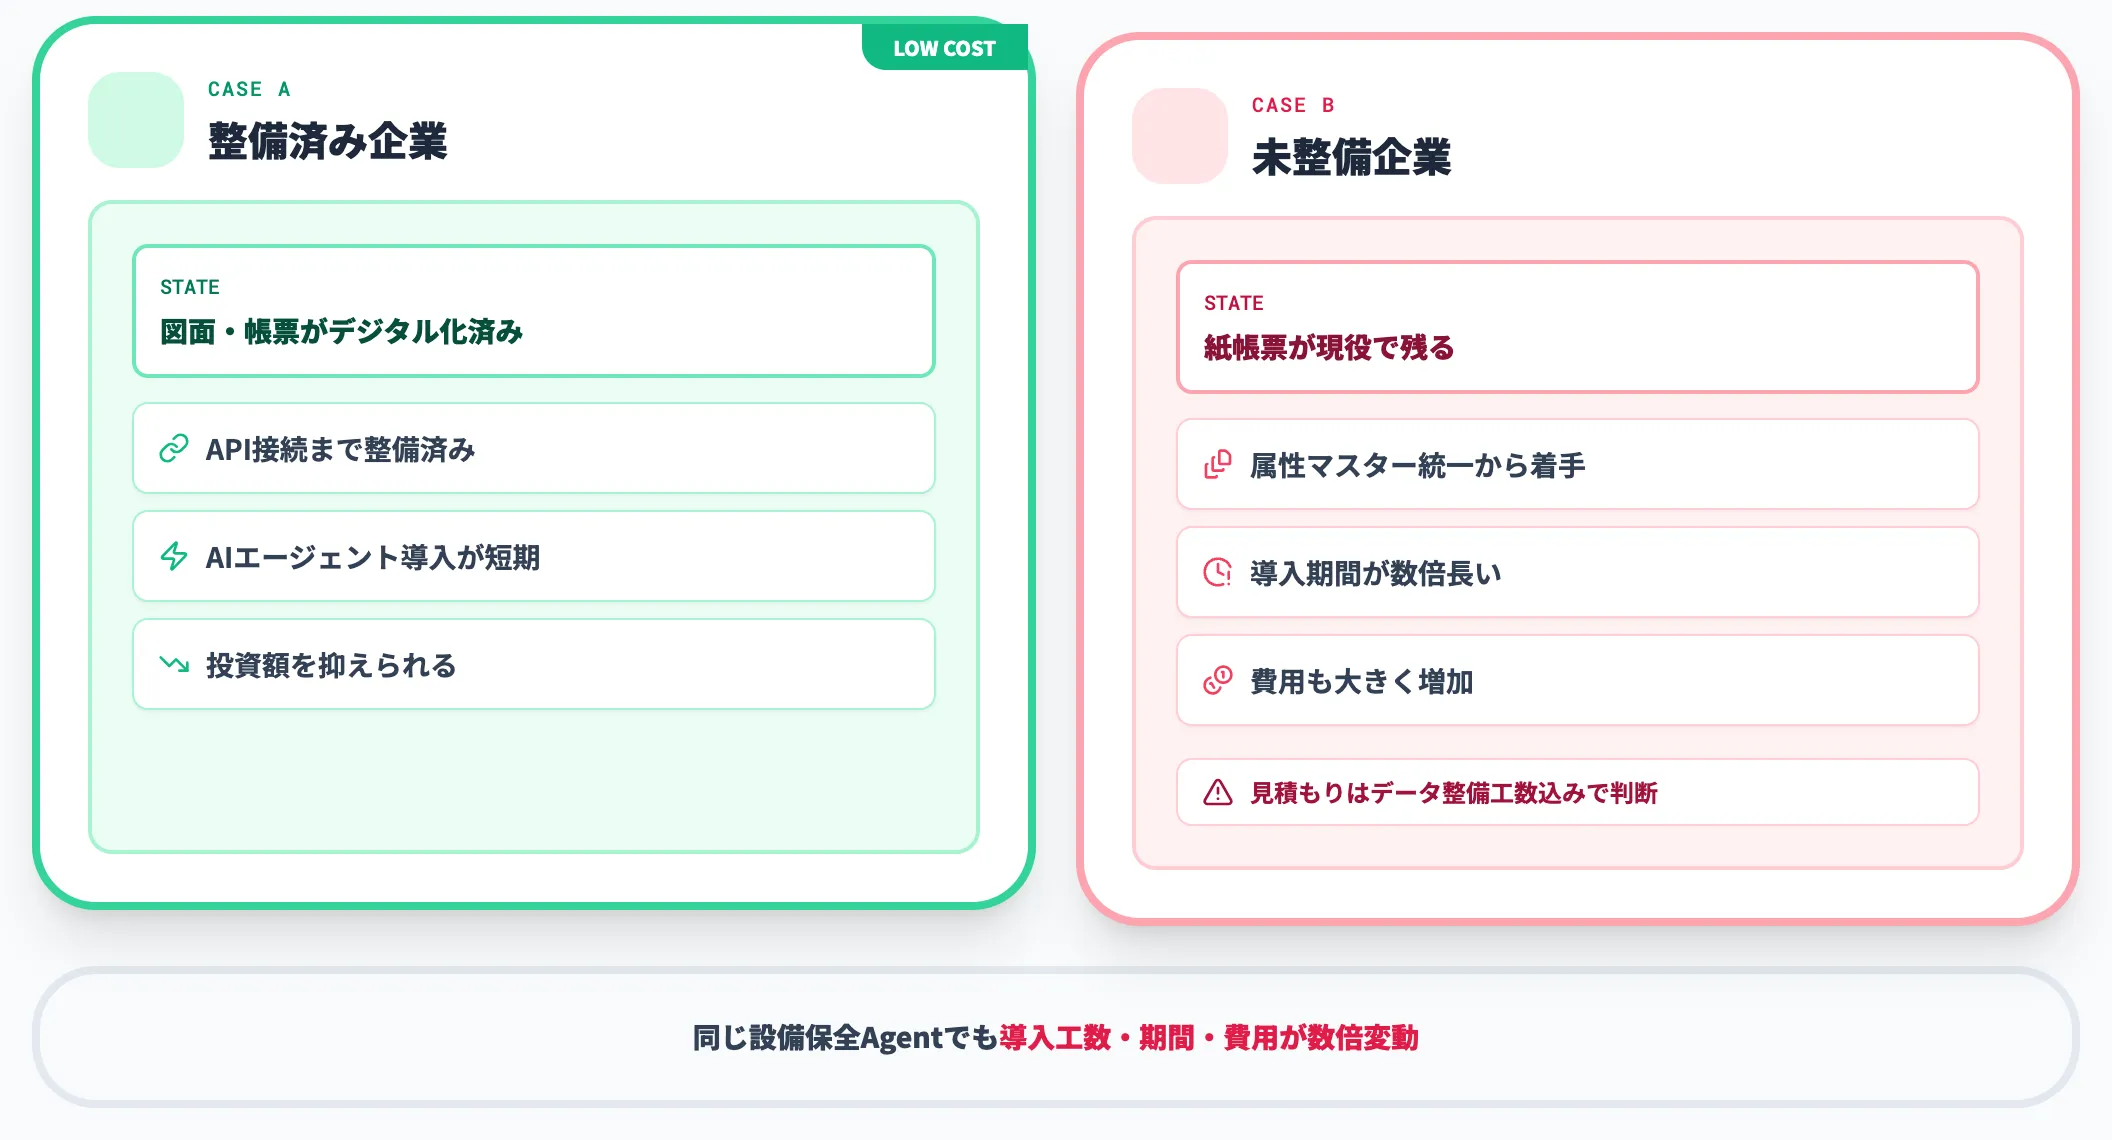Click the bottom summary bar about 導入工数・期間・費用
This screenshot has height=1140, width=2112.
[x=1056, y=1038]
